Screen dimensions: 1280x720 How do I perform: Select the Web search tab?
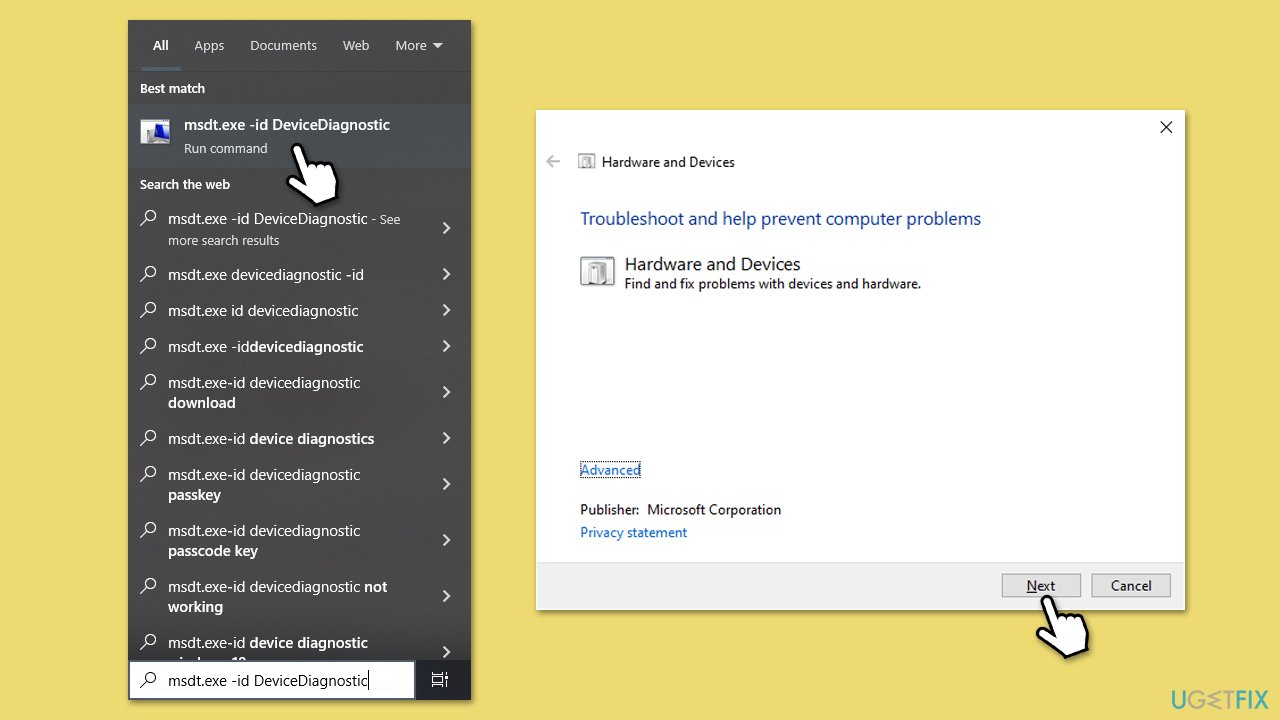pos(356,46)
